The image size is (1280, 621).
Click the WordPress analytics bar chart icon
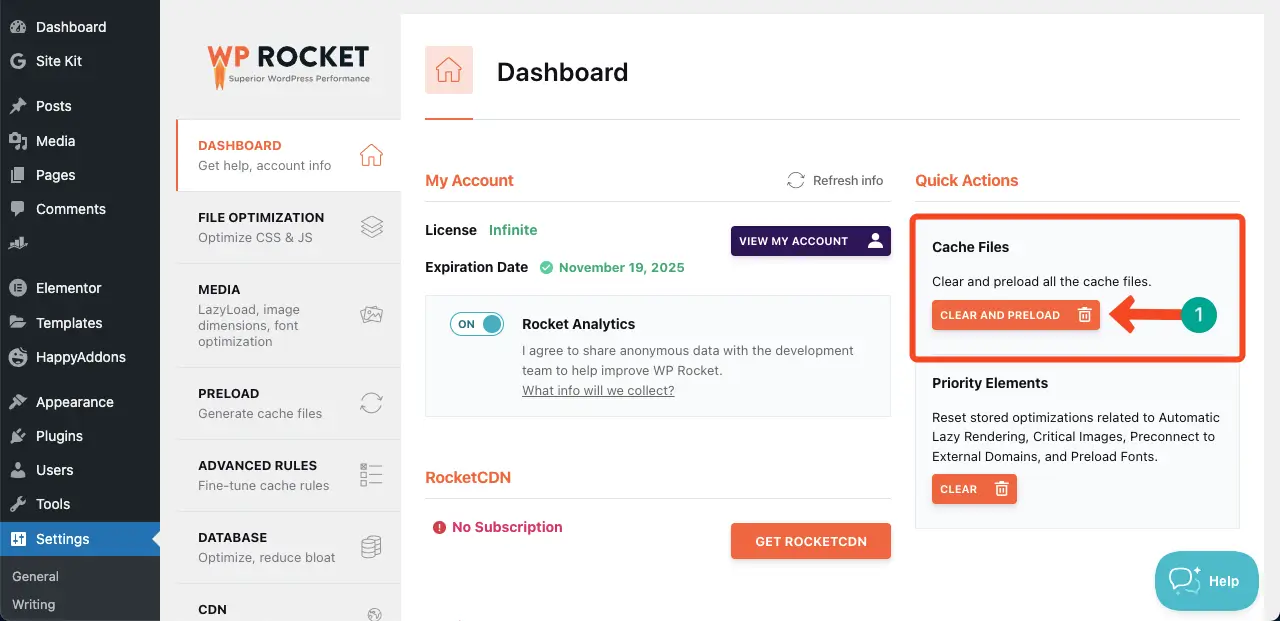18,243
